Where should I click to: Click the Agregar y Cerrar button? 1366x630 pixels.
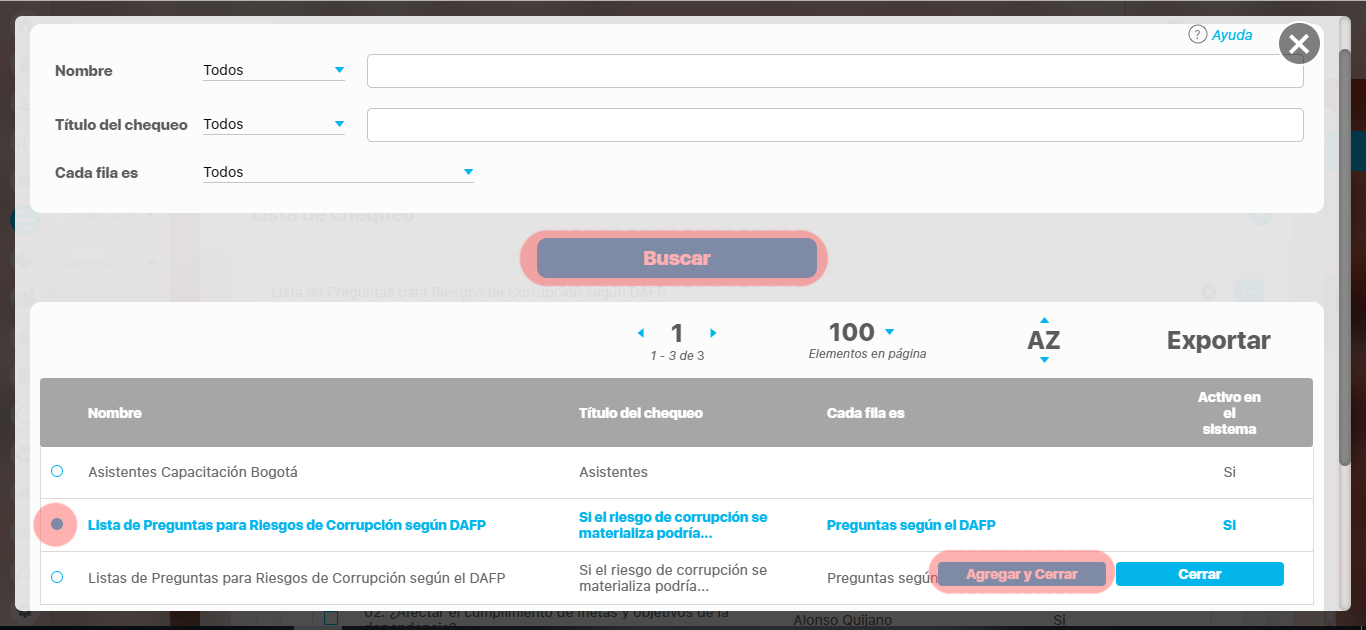point(1021,574)
